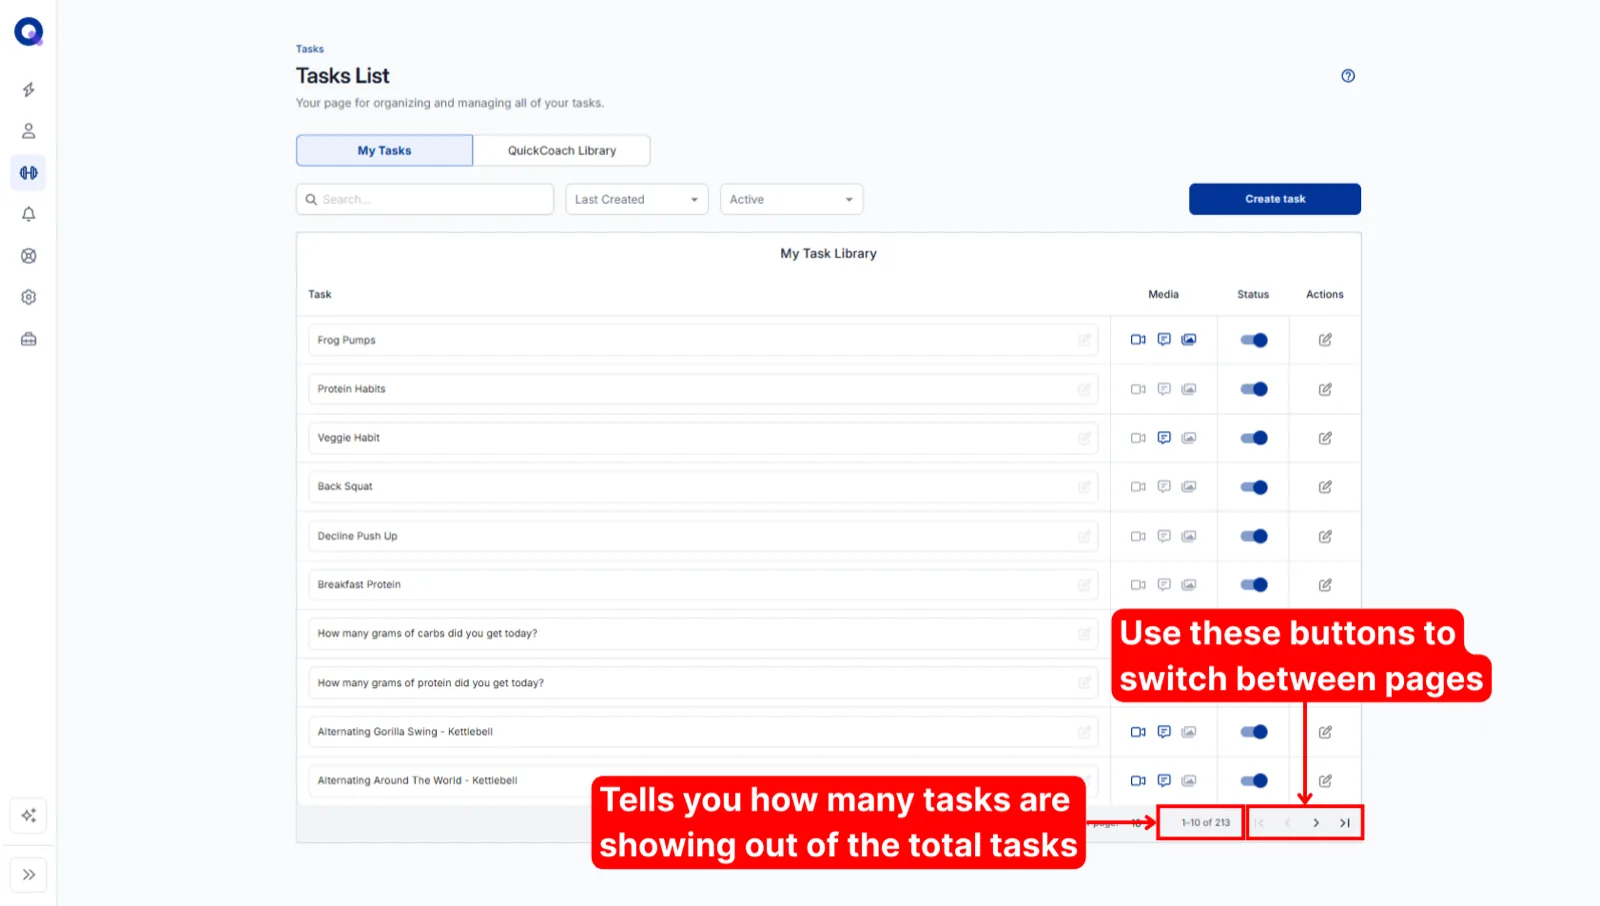Open the clients person icon in sidebar
Viewport: 1600px width, 906px height.
29,131
